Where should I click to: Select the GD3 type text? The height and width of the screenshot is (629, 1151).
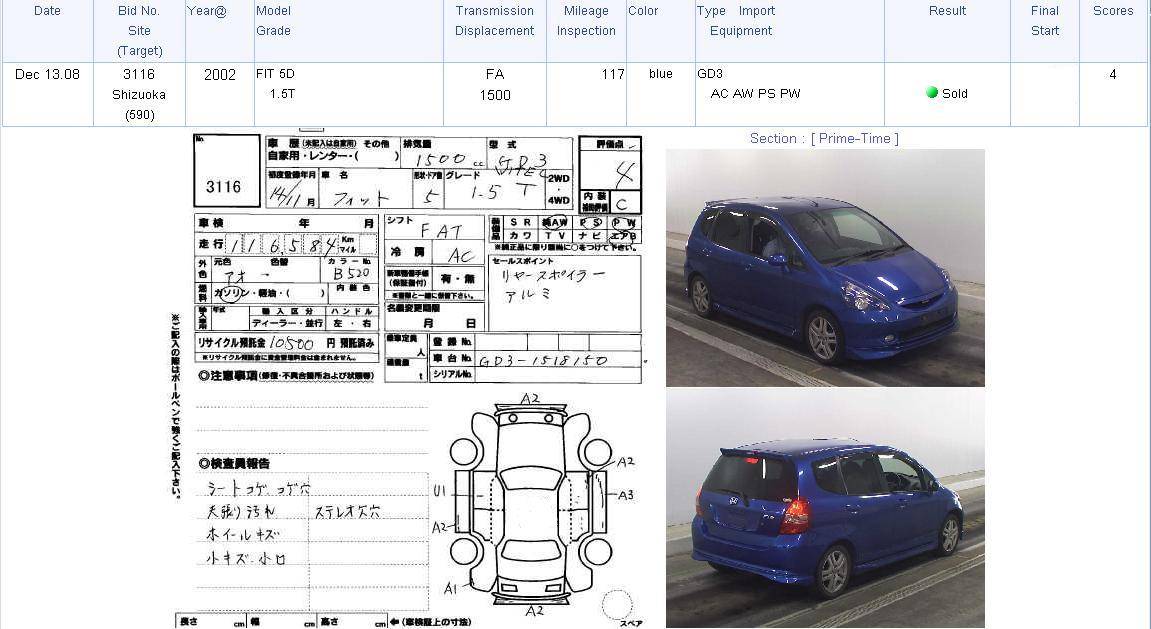710,74
